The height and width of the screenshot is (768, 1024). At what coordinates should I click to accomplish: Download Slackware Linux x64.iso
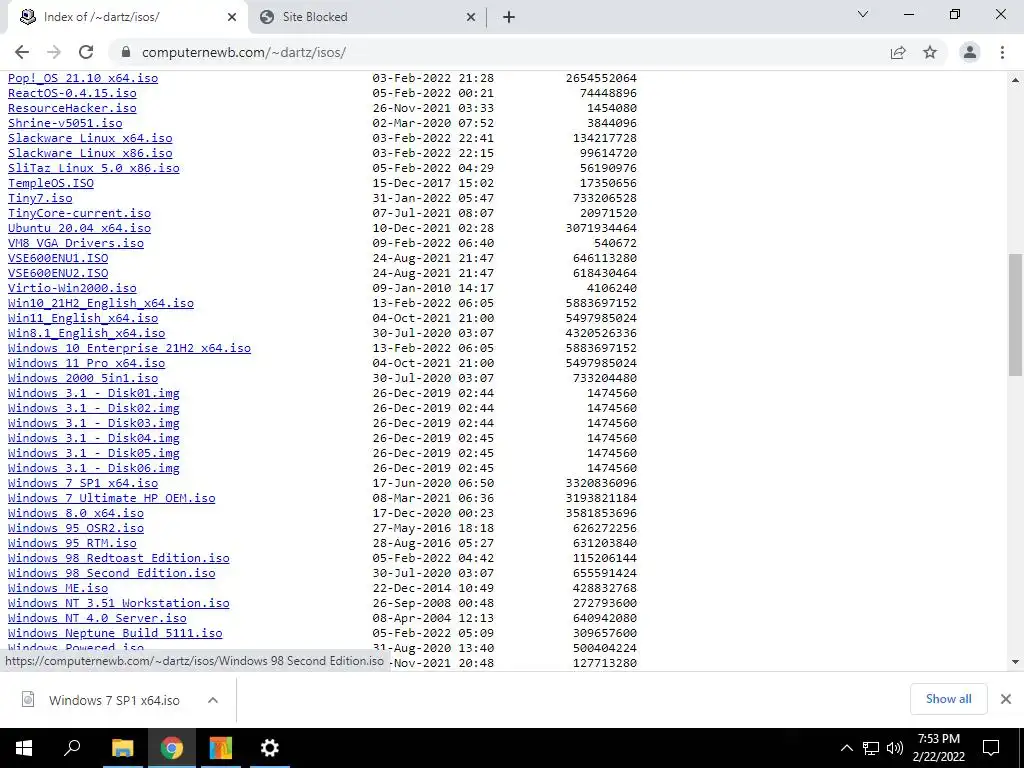click(90, 138)
